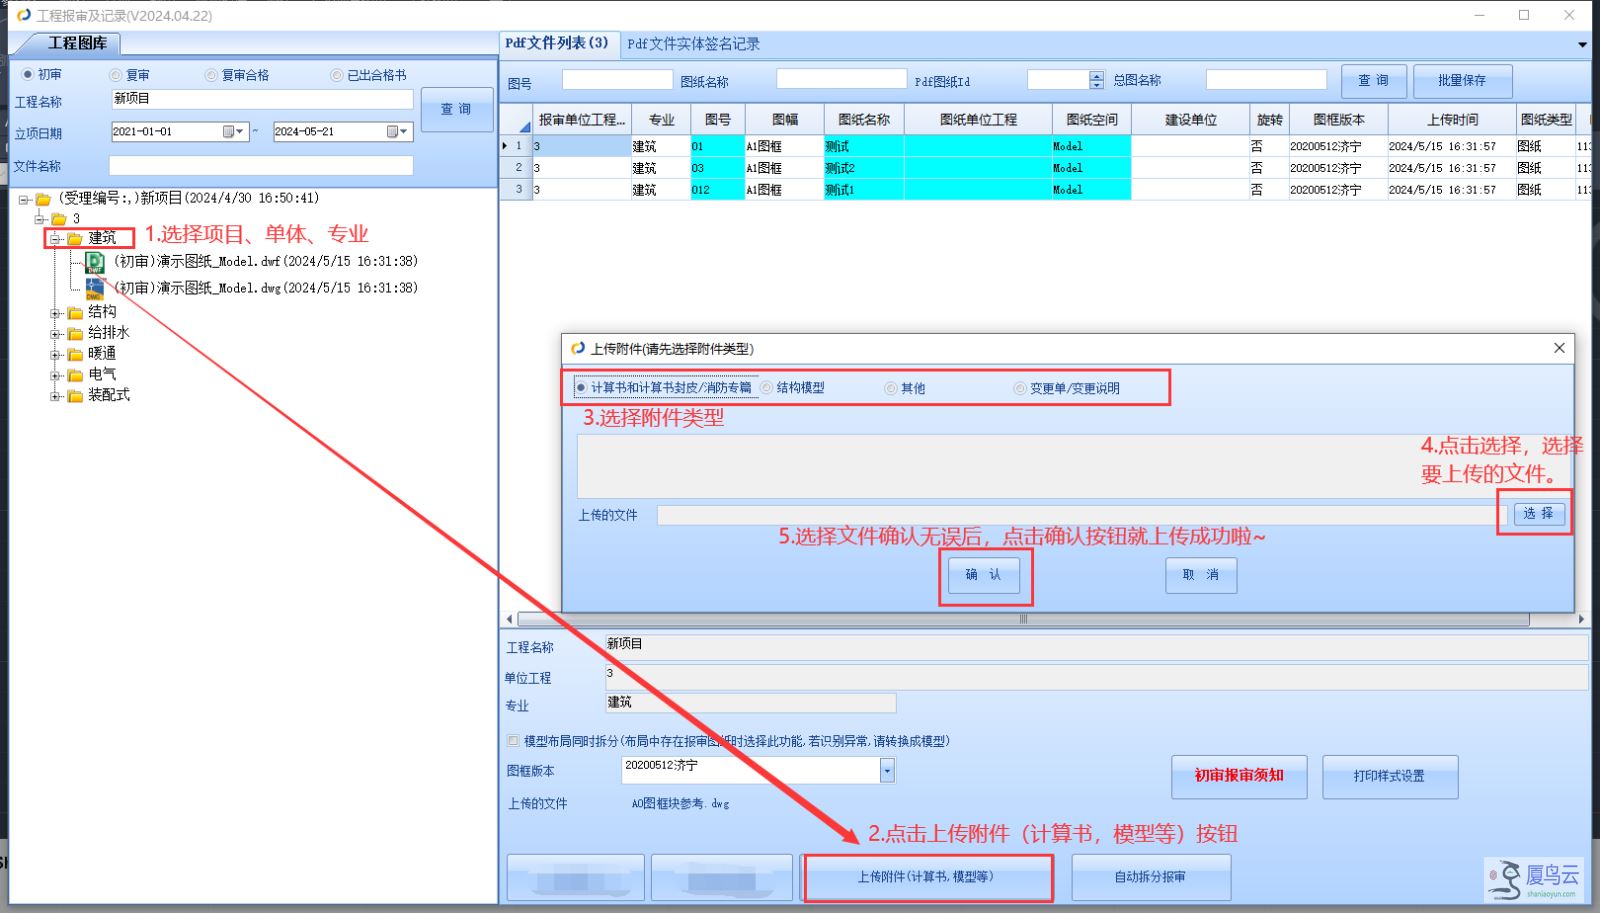Expand the 结构 tree node

pos(56,313)
